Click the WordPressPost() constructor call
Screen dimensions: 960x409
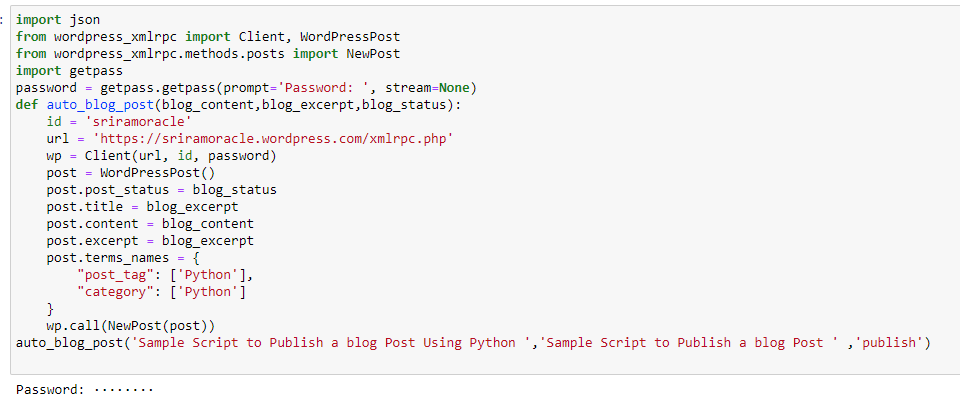[164, 173]
